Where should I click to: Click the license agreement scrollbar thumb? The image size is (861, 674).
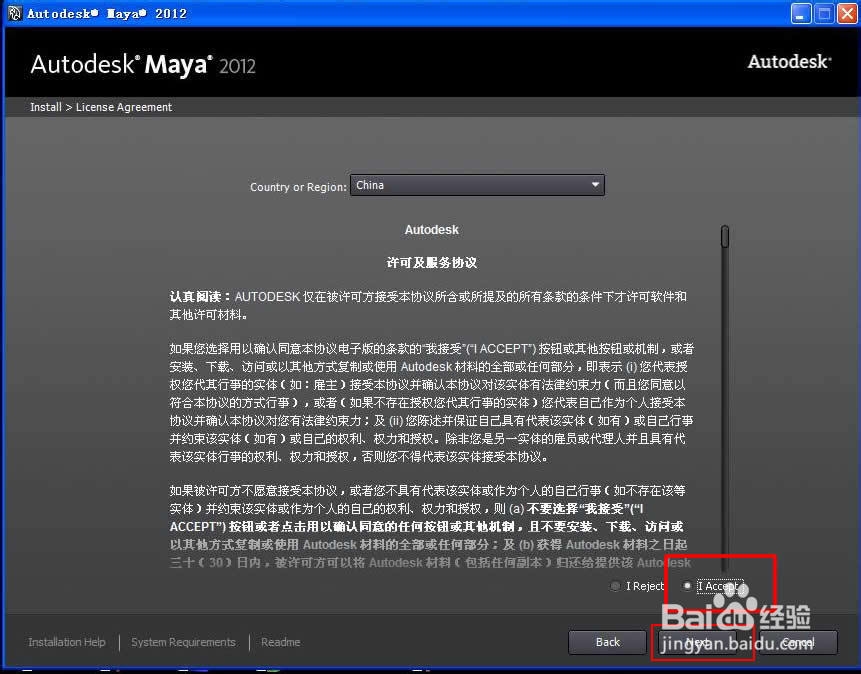(725, 236)
